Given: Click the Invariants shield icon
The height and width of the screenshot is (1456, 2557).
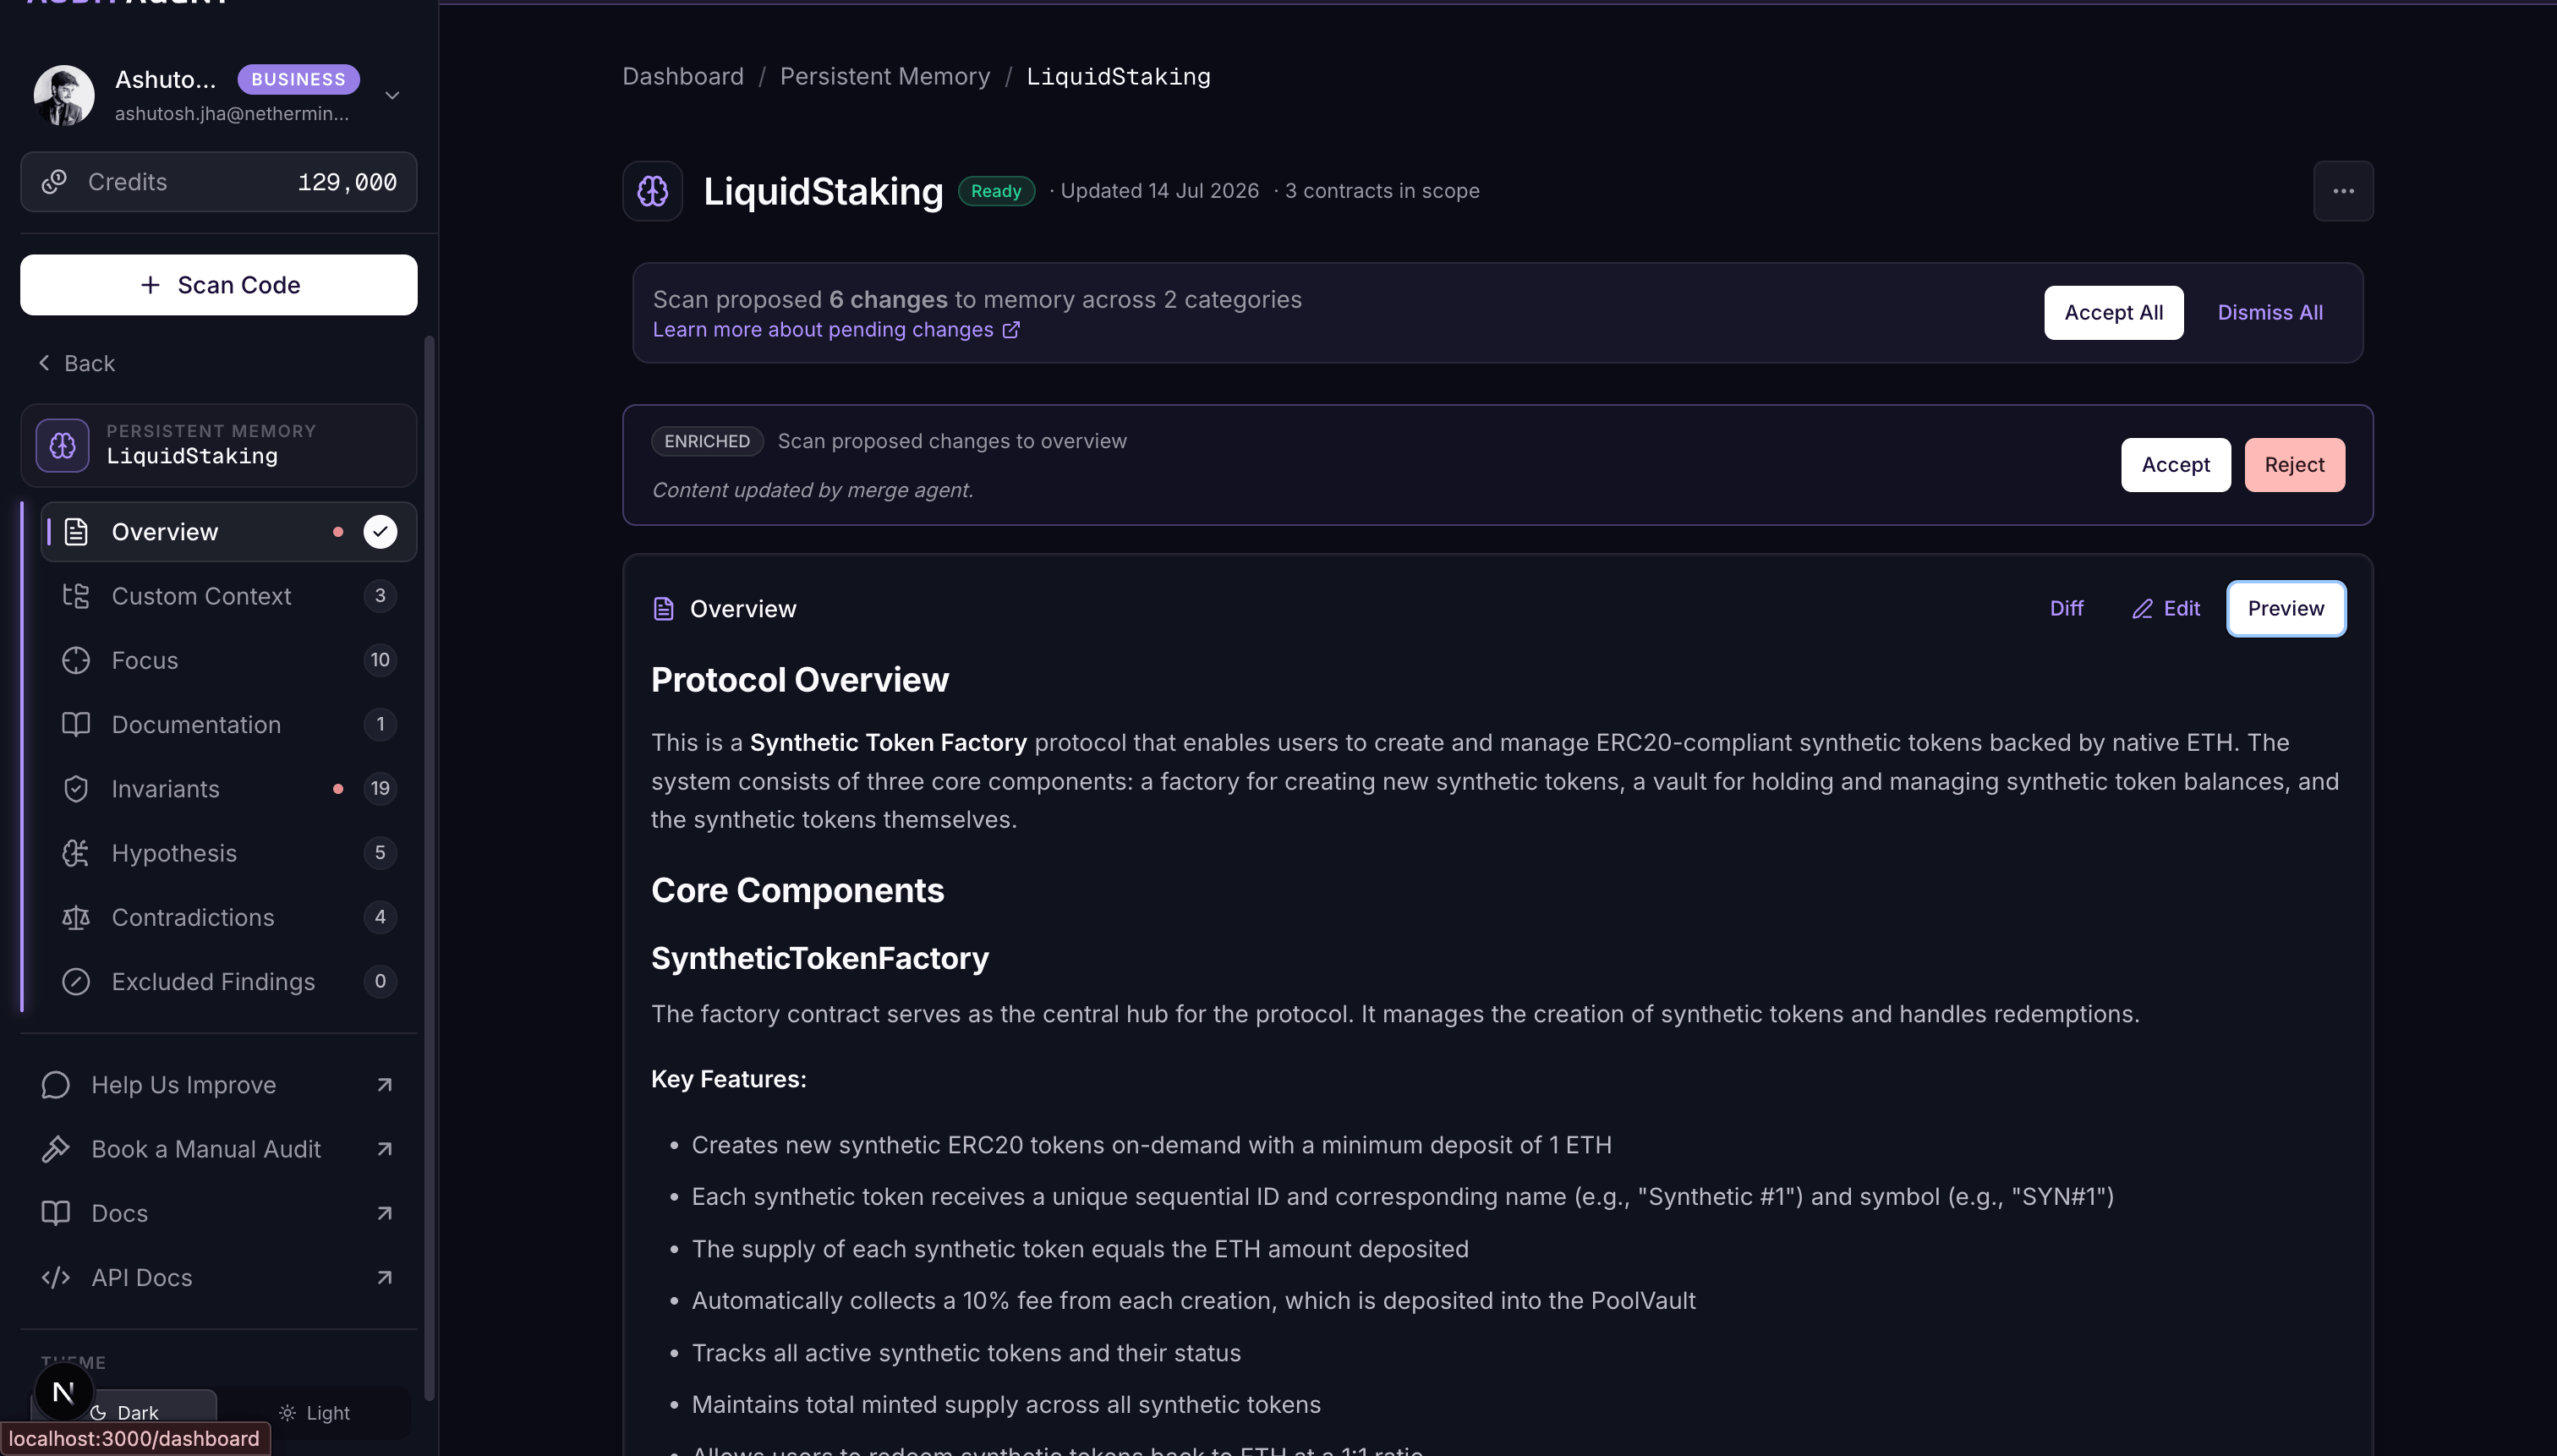Looking at the screenshot, I should coord(76,789).
